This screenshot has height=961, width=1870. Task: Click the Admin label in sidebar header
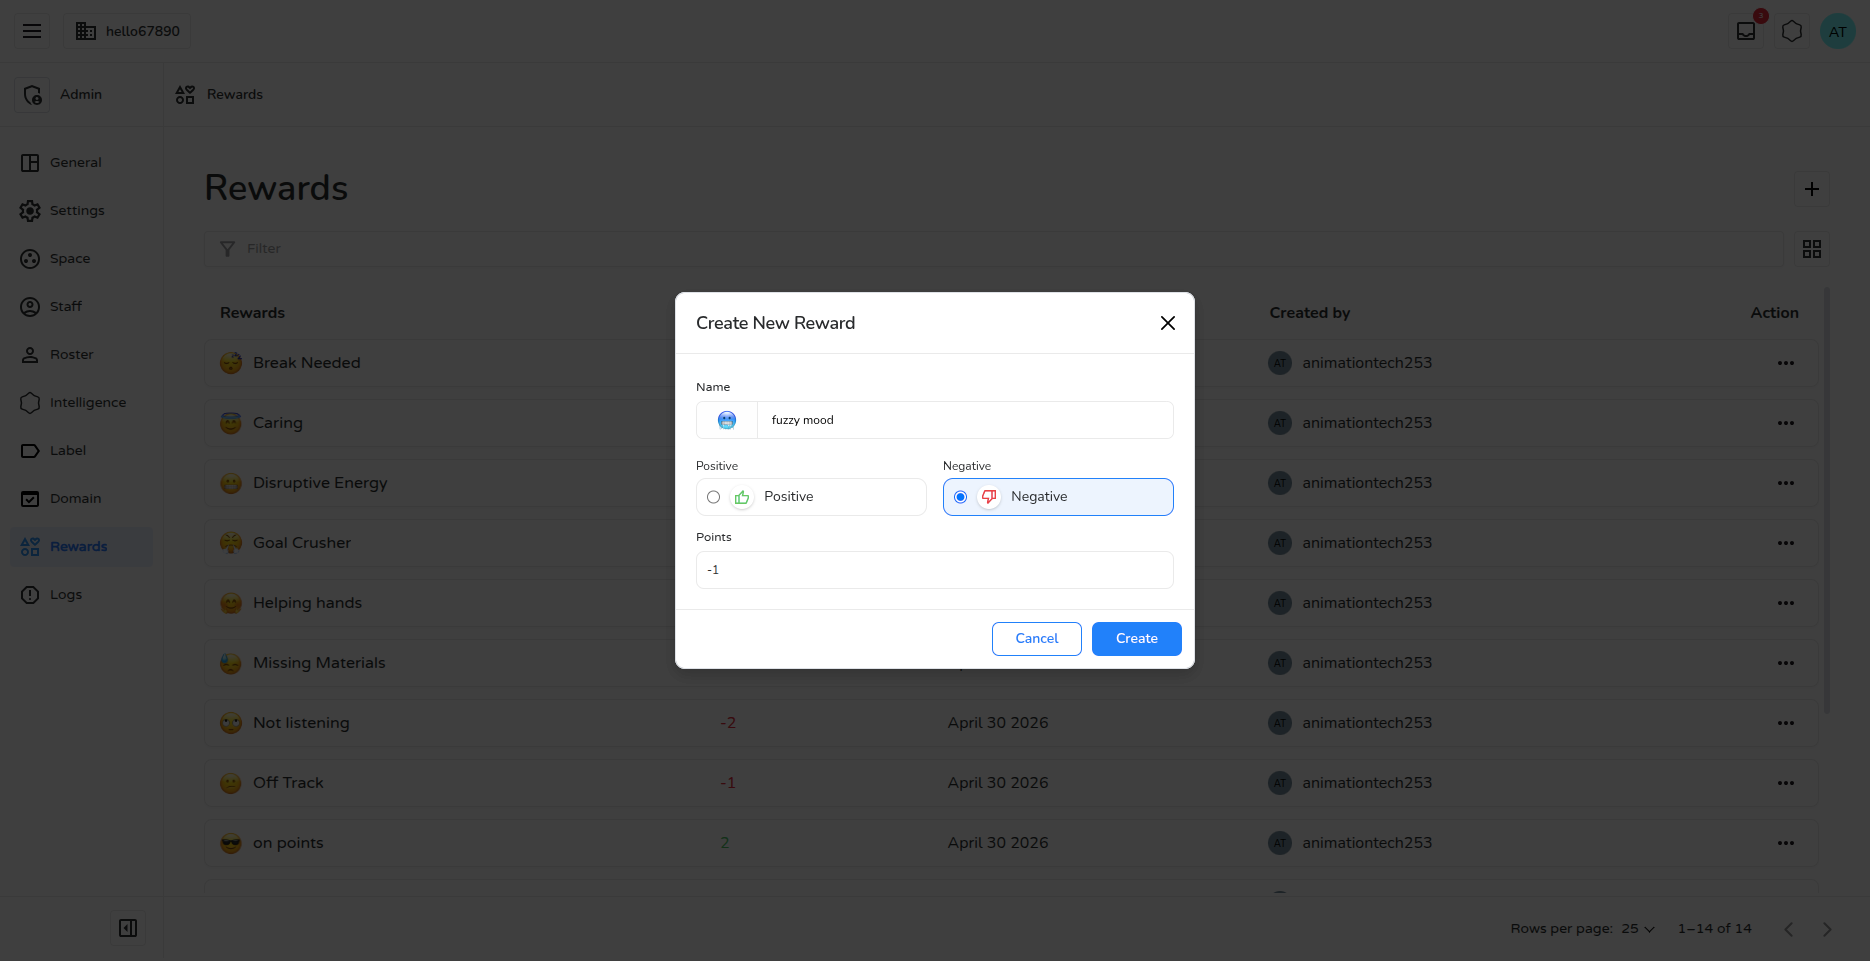pyautogui.click(x=81, y=94)
